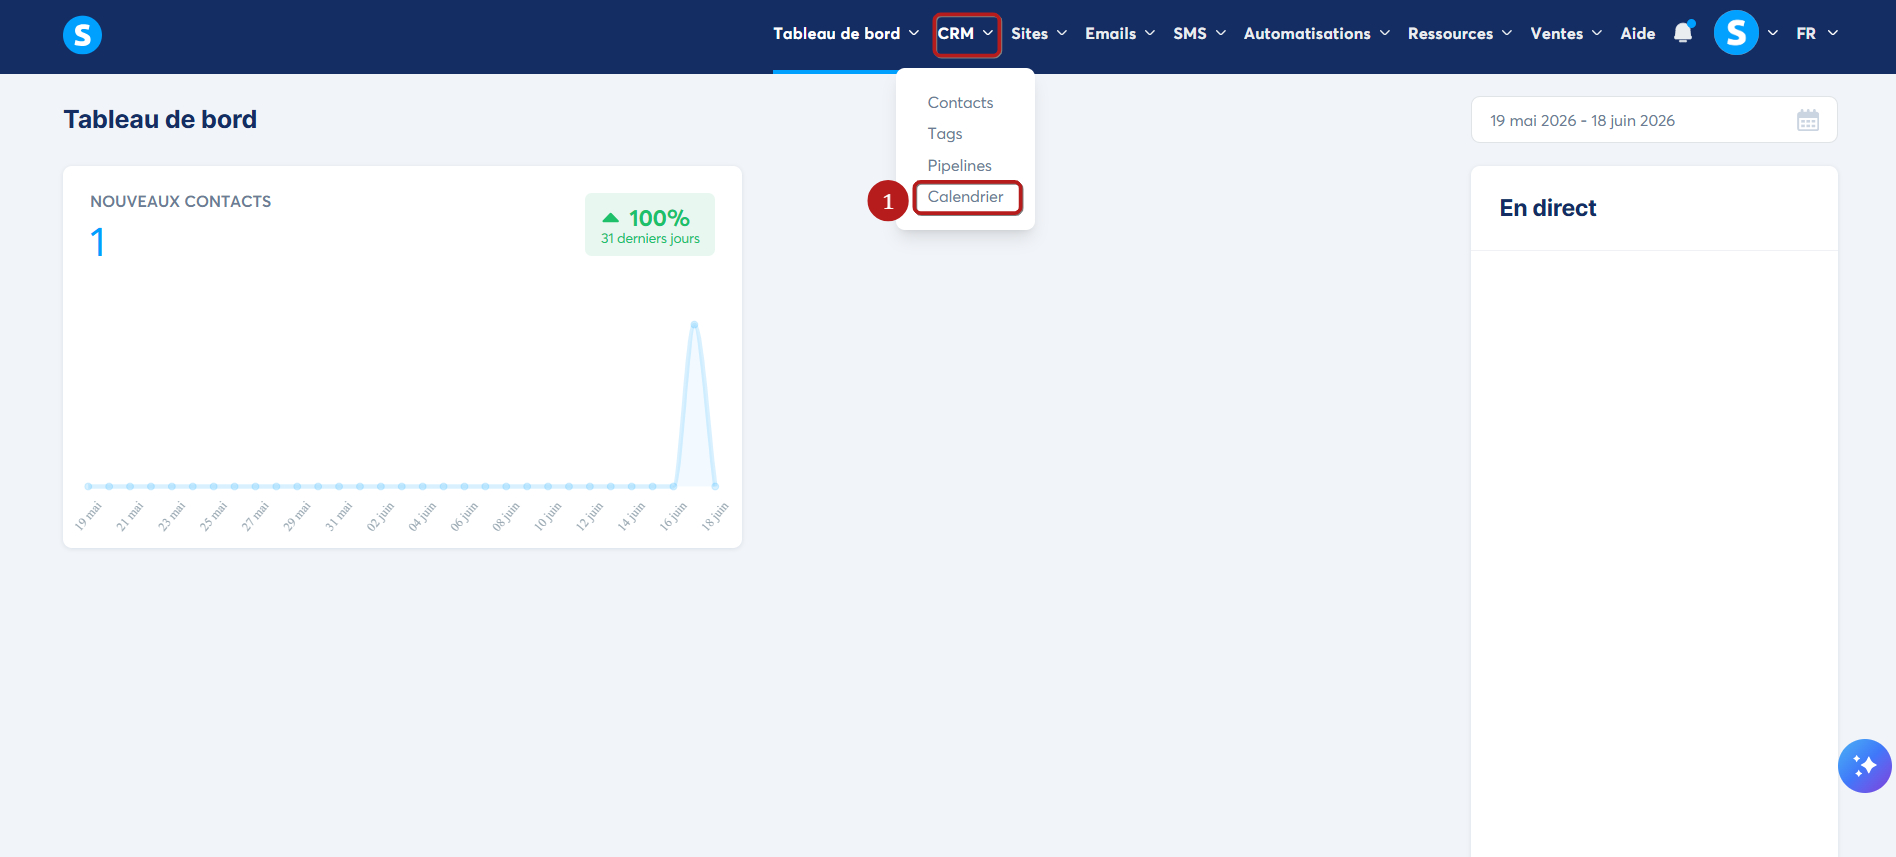Click the new contacts count 1
Image resolution: width=1896 pixels, height=857 pixels.
(x=97, y=242)
